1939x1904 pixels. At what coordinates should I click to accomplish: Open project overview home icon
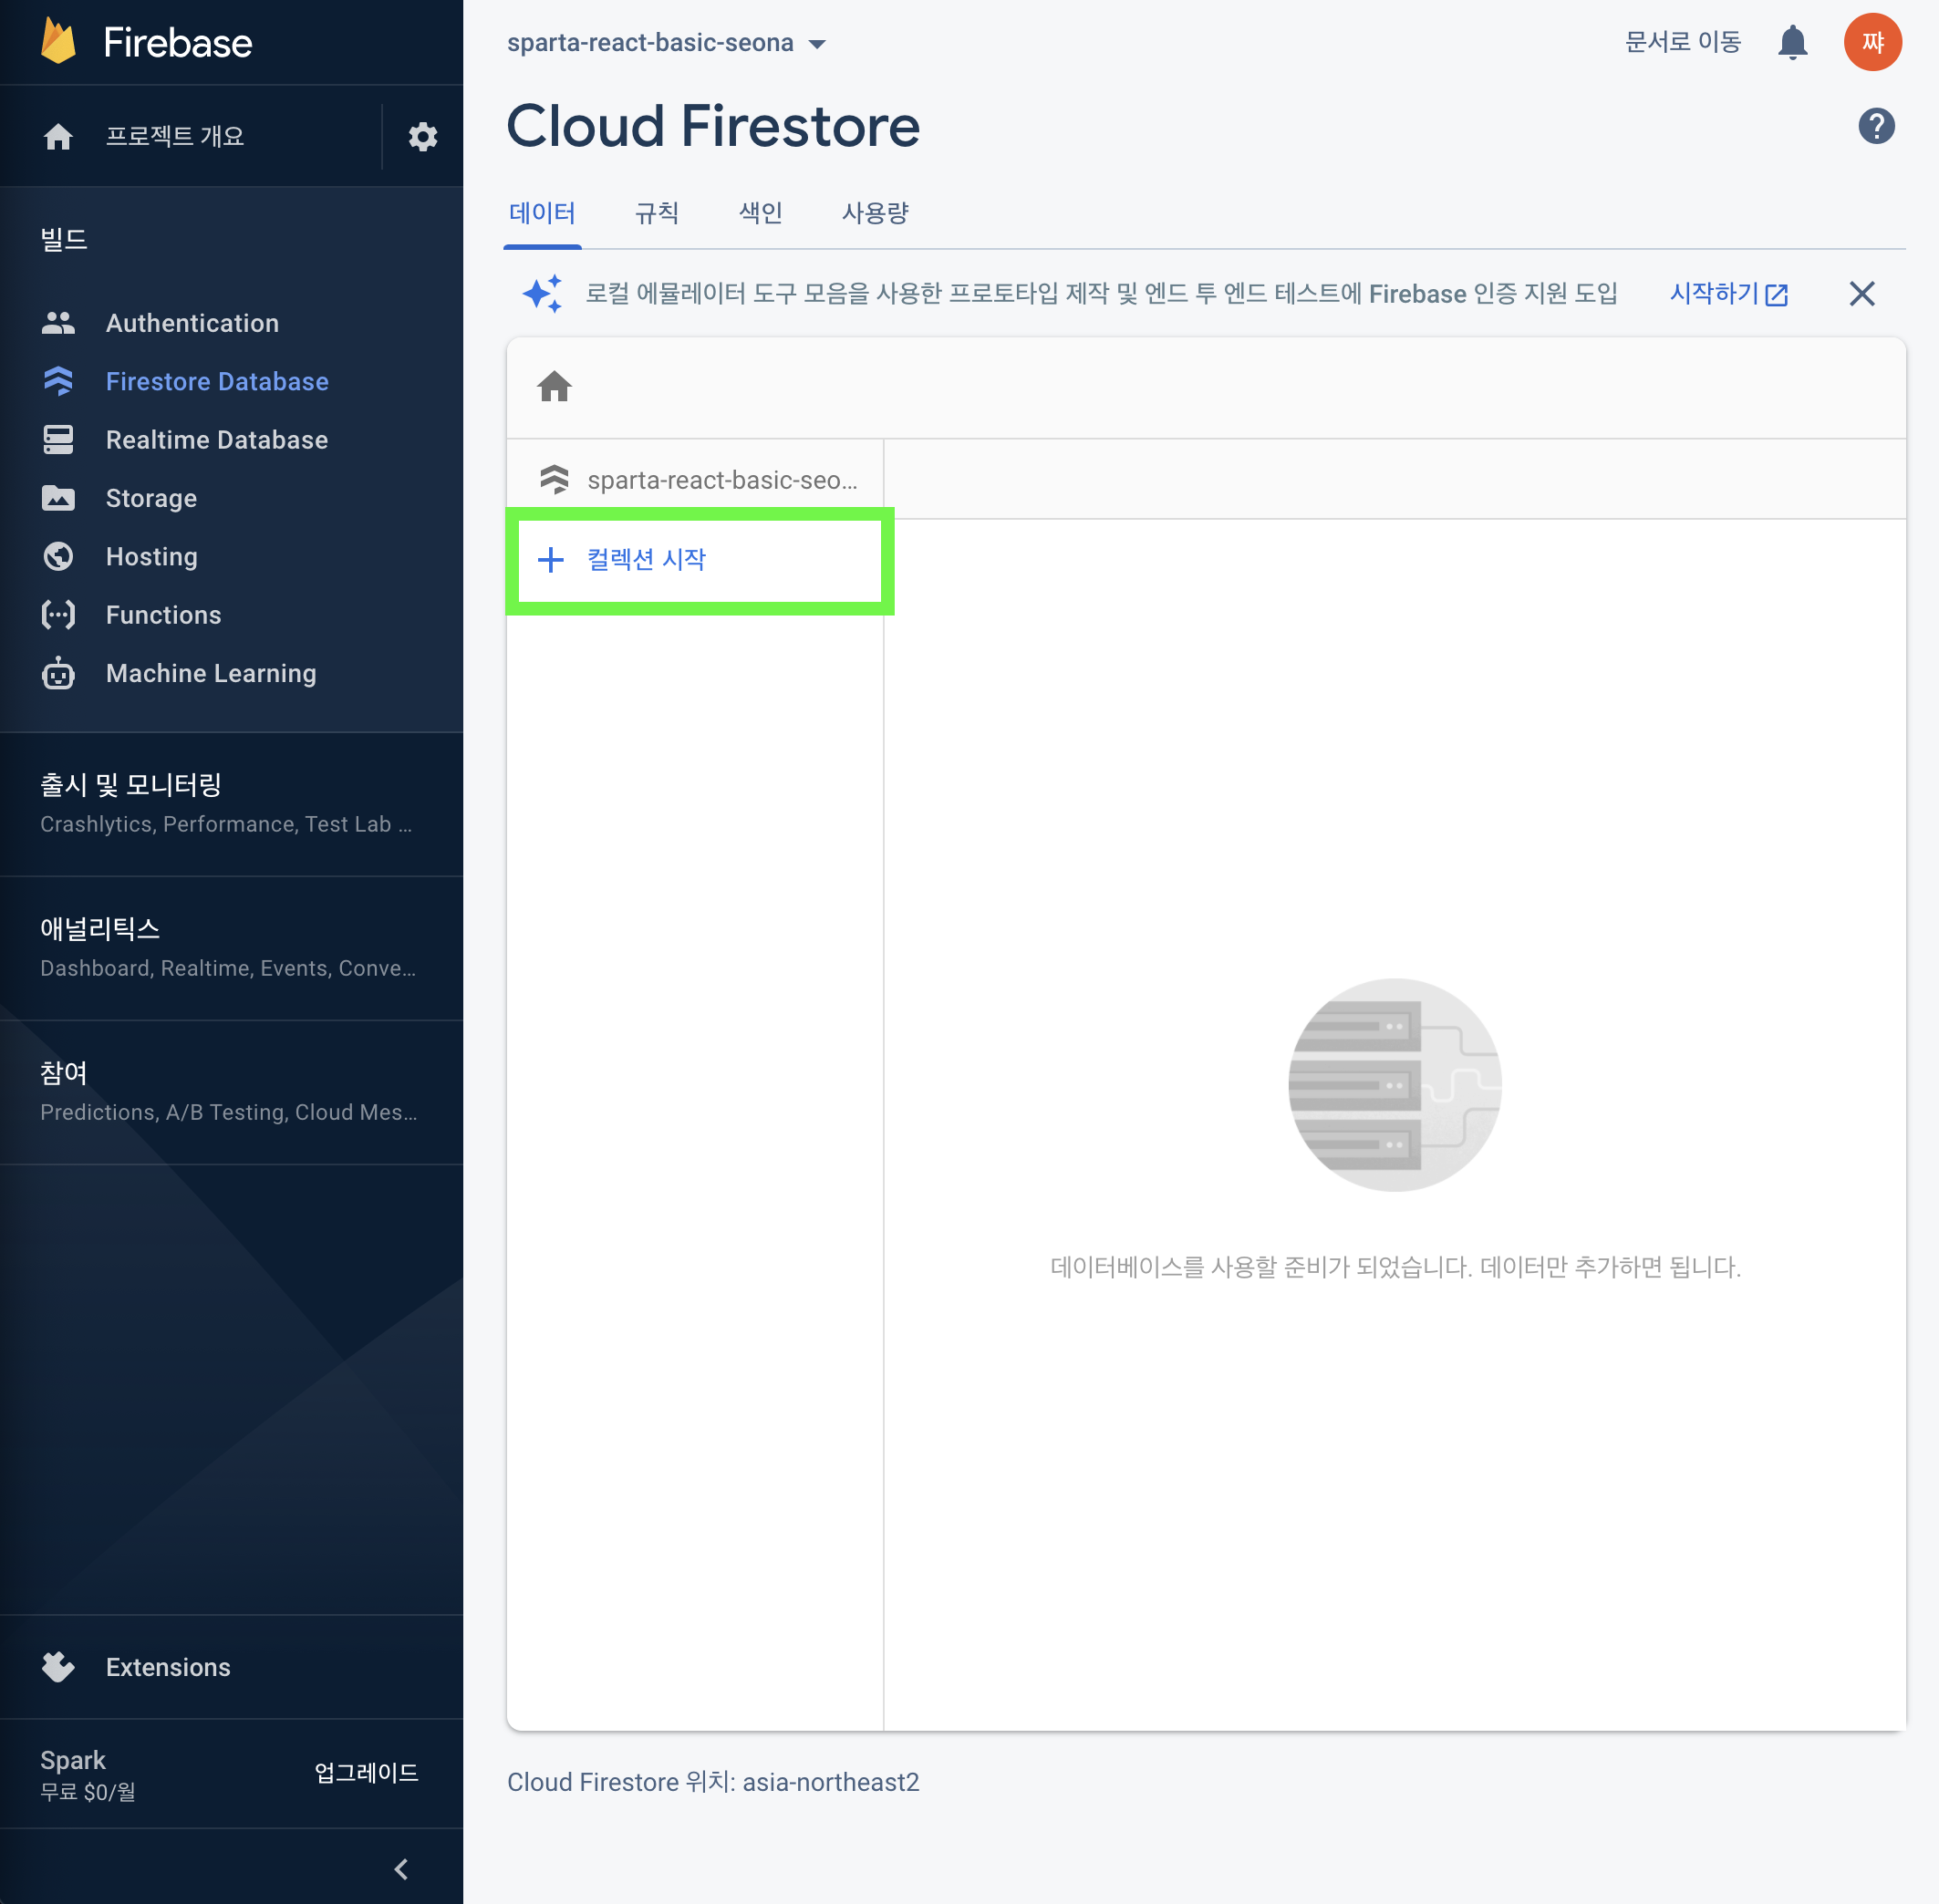[58, 136]
